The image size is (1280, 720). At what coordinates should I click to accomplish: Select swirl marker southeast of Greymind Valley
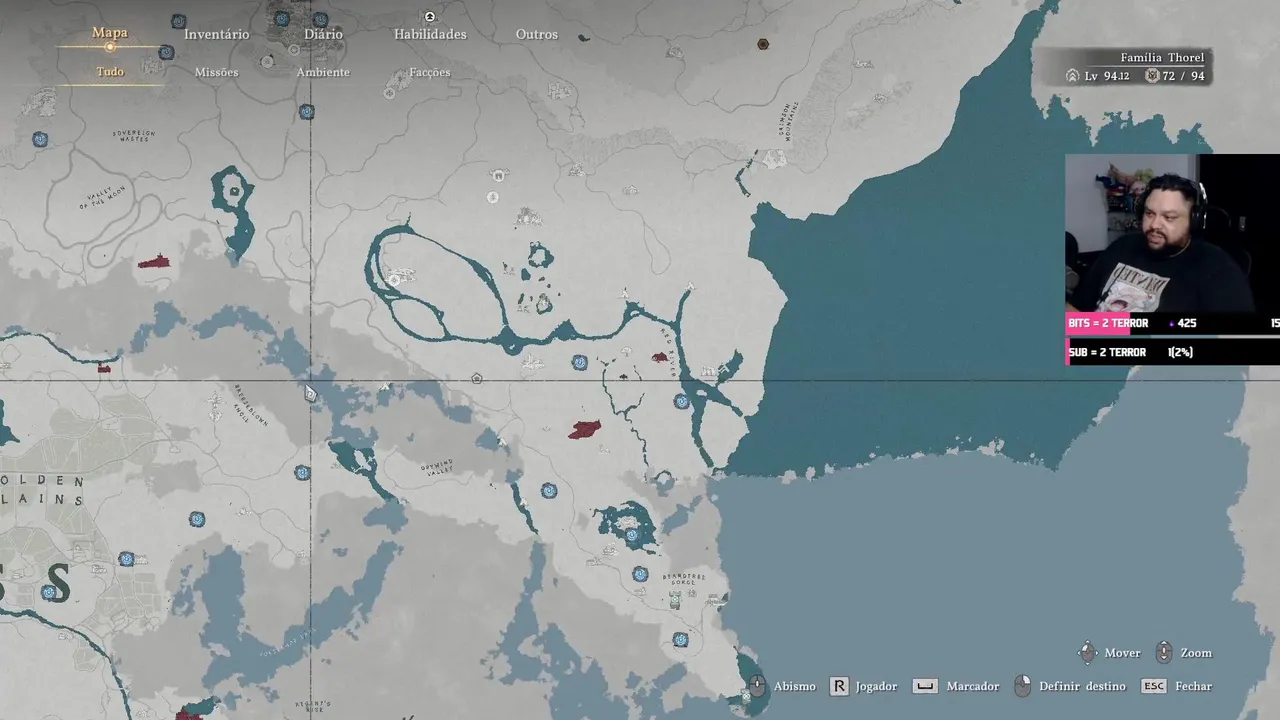coord(549,491)
